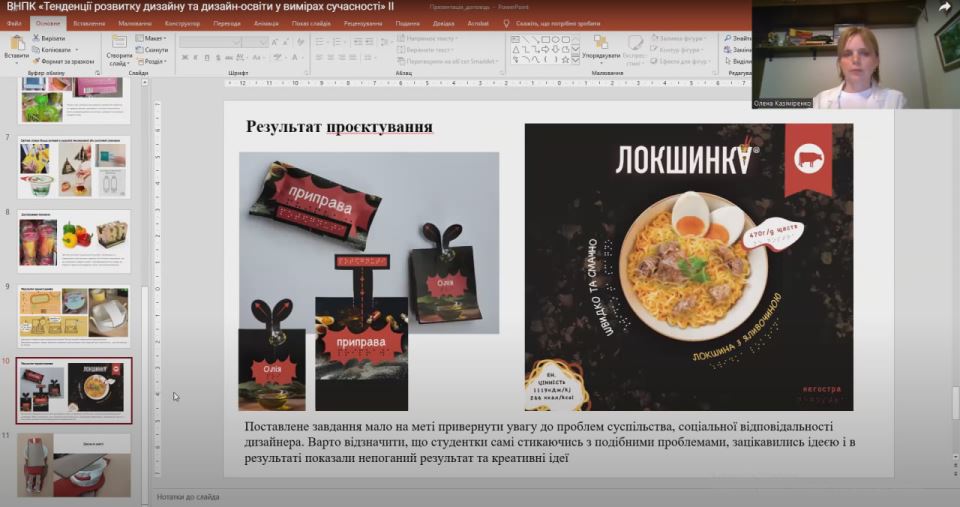The width and height of the screenshot is (960, 507).
Task: Click the numbered list icon
Action: coord(338,42)
